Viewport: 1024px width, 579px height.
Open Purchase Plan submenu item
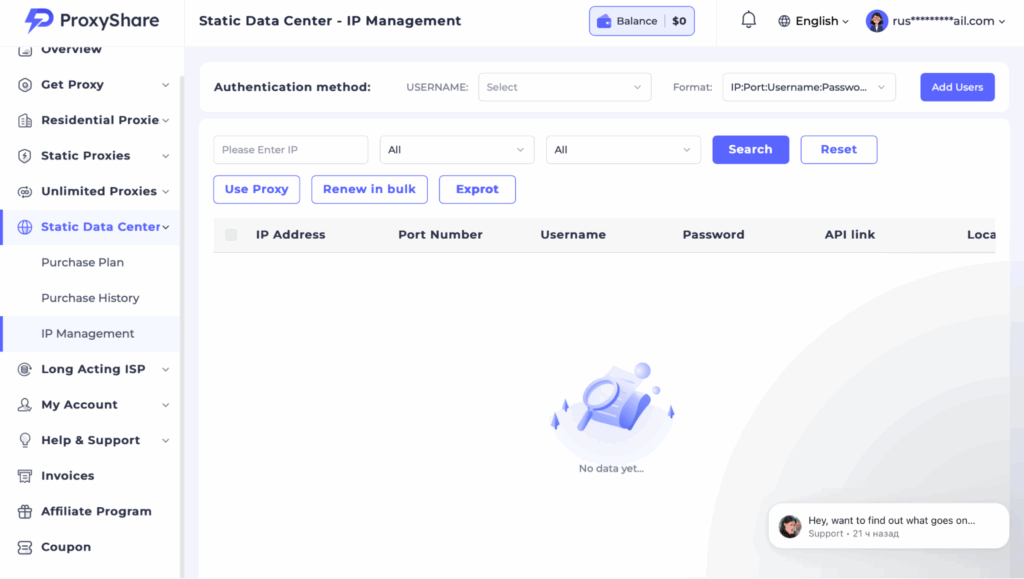pos(82,262)
